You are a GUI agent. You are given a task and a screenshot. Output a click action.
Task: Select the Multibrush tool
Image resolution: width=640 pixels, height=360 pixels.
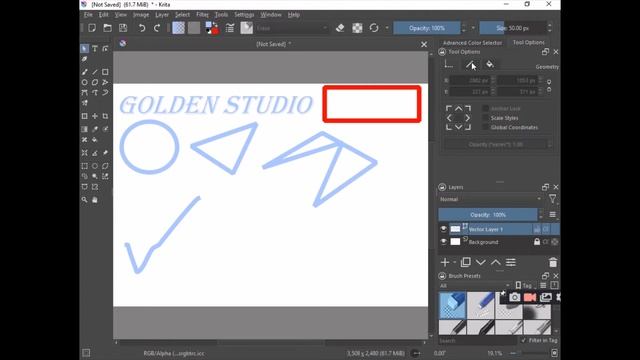84,103
